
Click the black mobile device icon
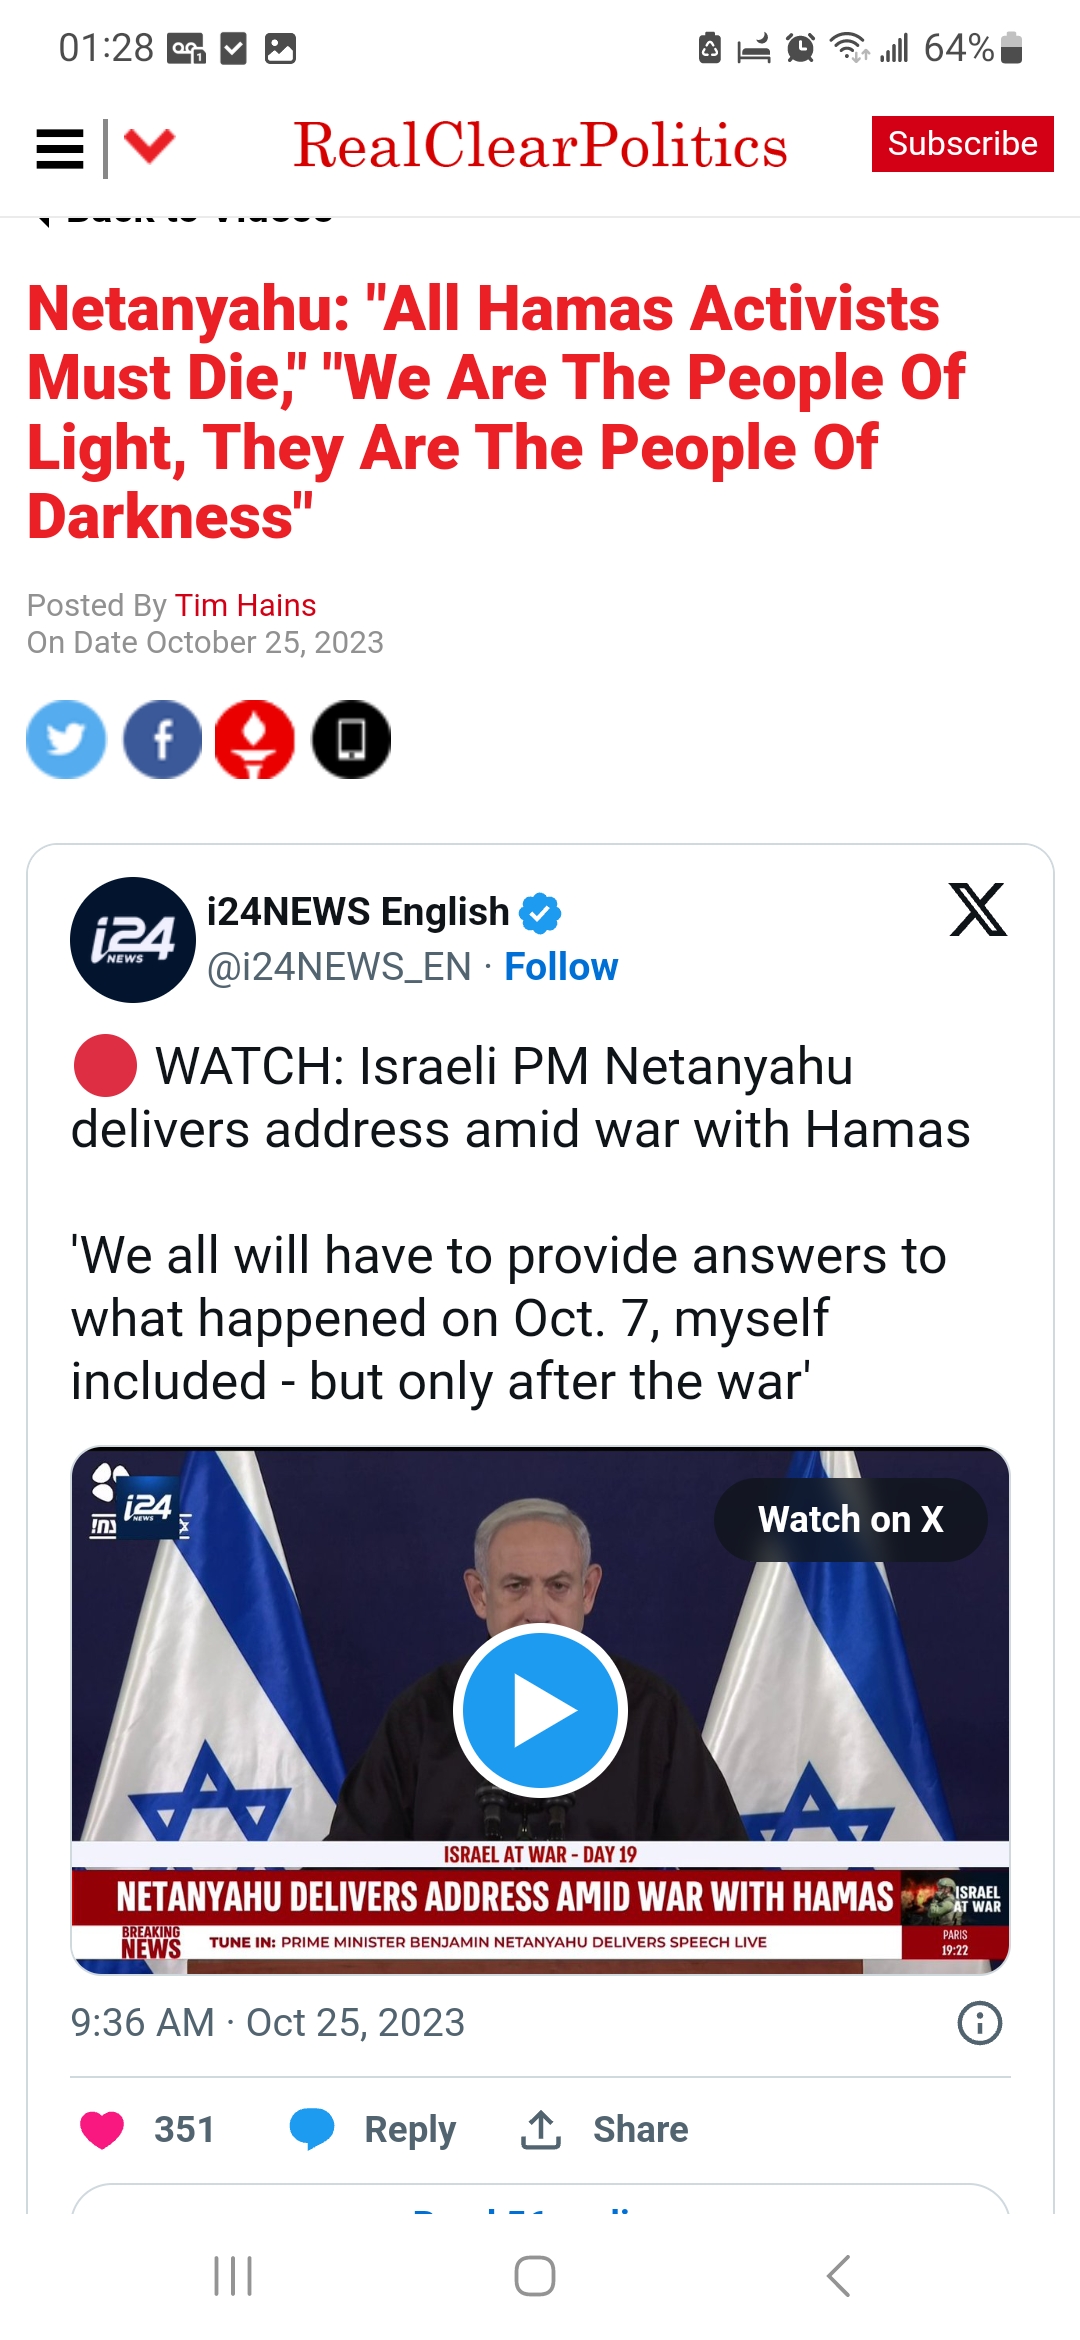coord(351,739)
